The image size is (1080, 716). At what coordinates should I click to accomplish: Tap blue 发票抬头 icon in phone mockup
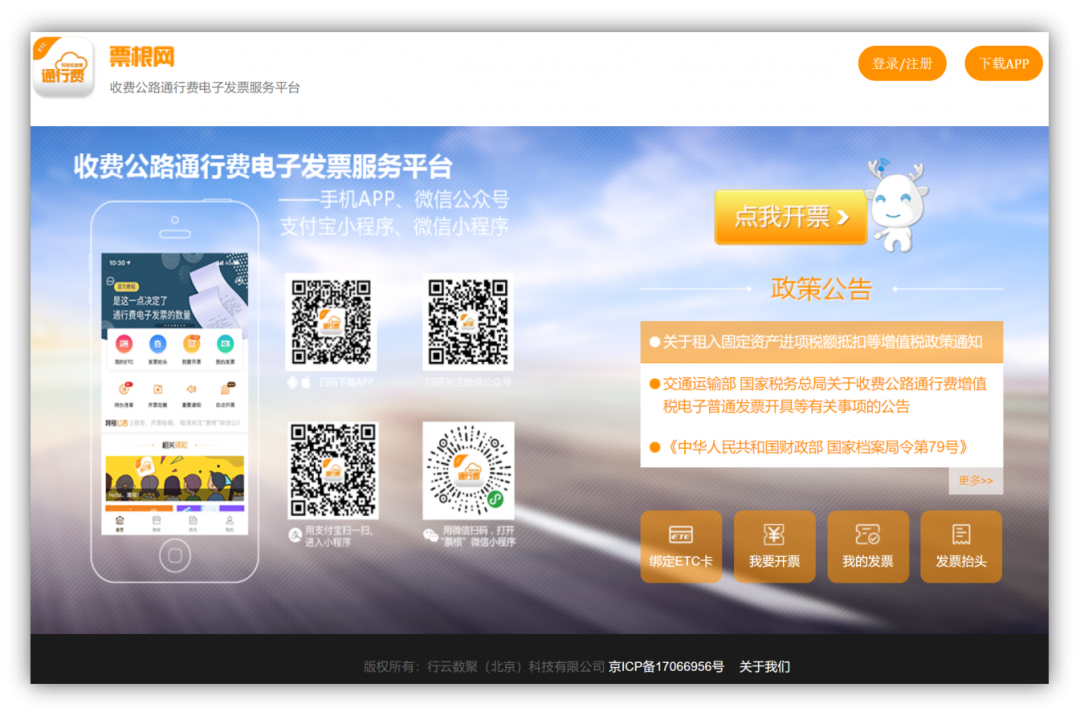[158, 344]
